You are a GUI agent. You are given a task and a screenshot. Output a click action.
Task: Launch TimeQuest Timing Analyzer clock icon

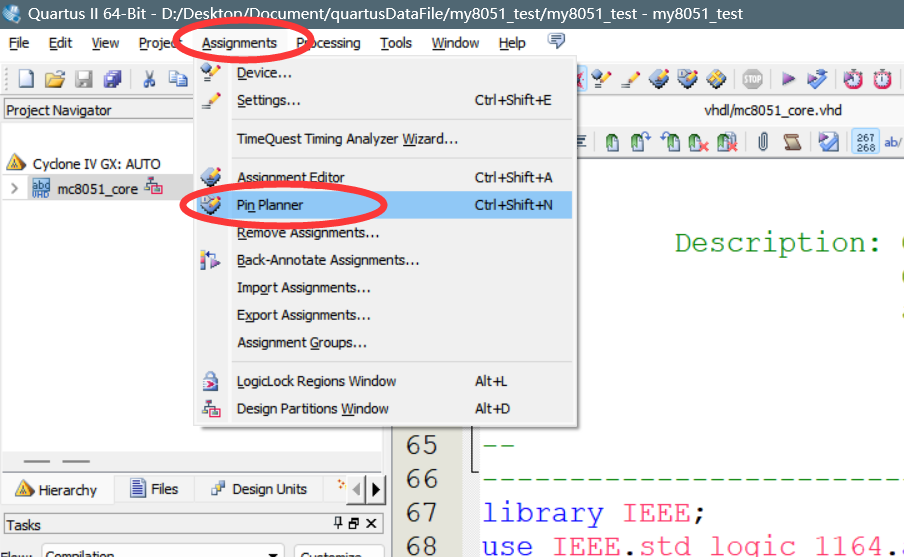(853, 78)
